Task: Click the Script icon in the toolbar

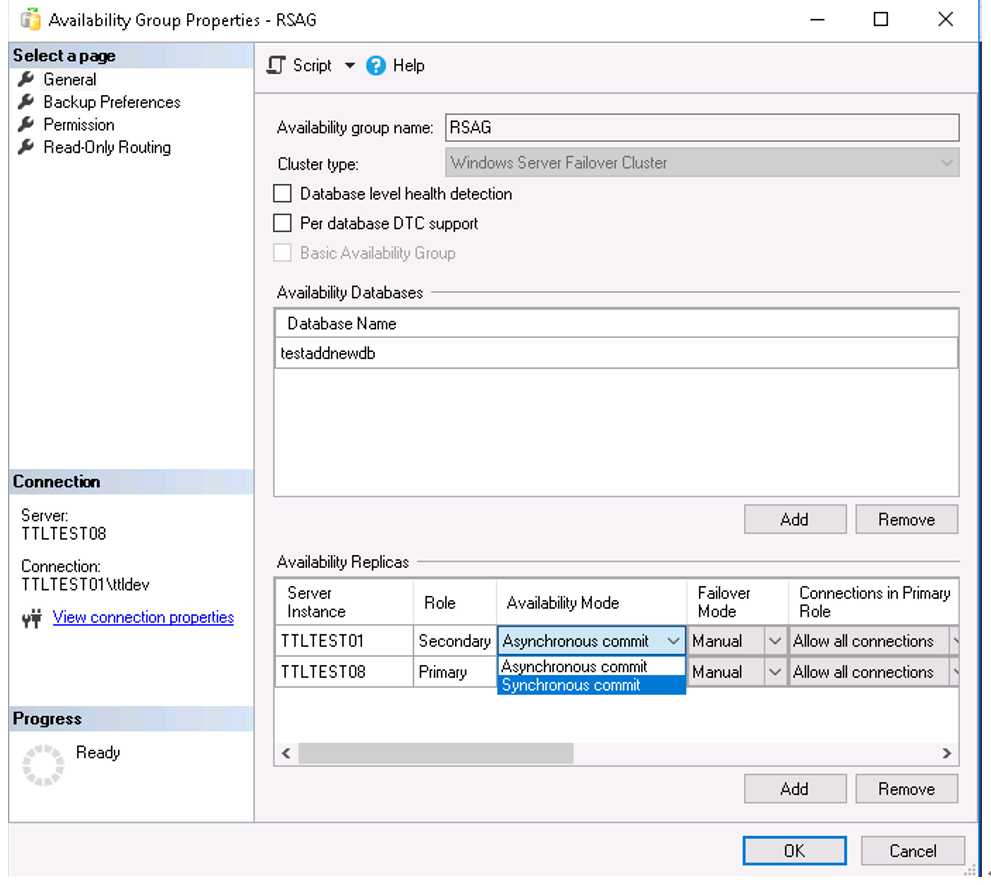Action: [x=276, y=65]
